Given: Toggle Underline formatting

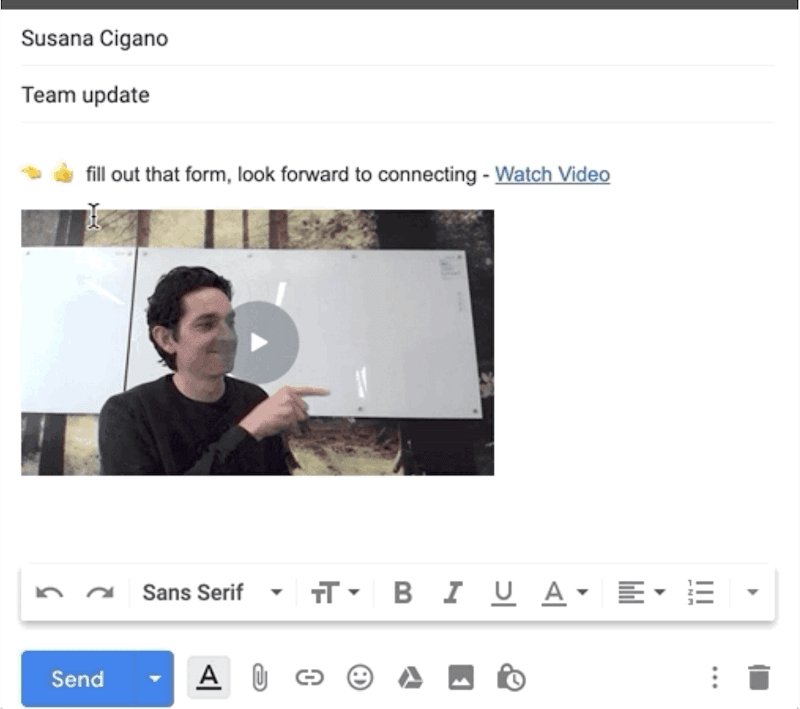Looking at the screenshot, I should (503, 593).
